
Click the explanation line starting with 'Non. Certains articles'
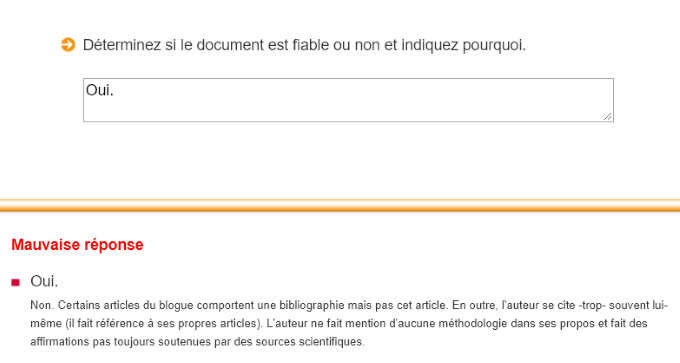[x=349, y=305]
